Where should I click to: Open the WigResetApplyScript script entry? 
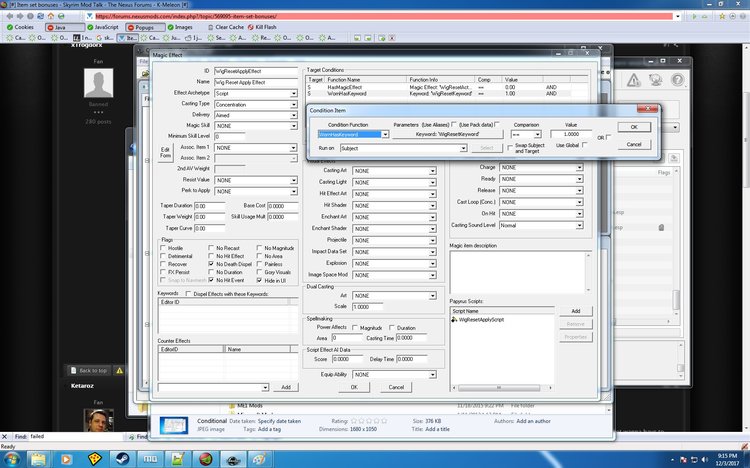482,319
